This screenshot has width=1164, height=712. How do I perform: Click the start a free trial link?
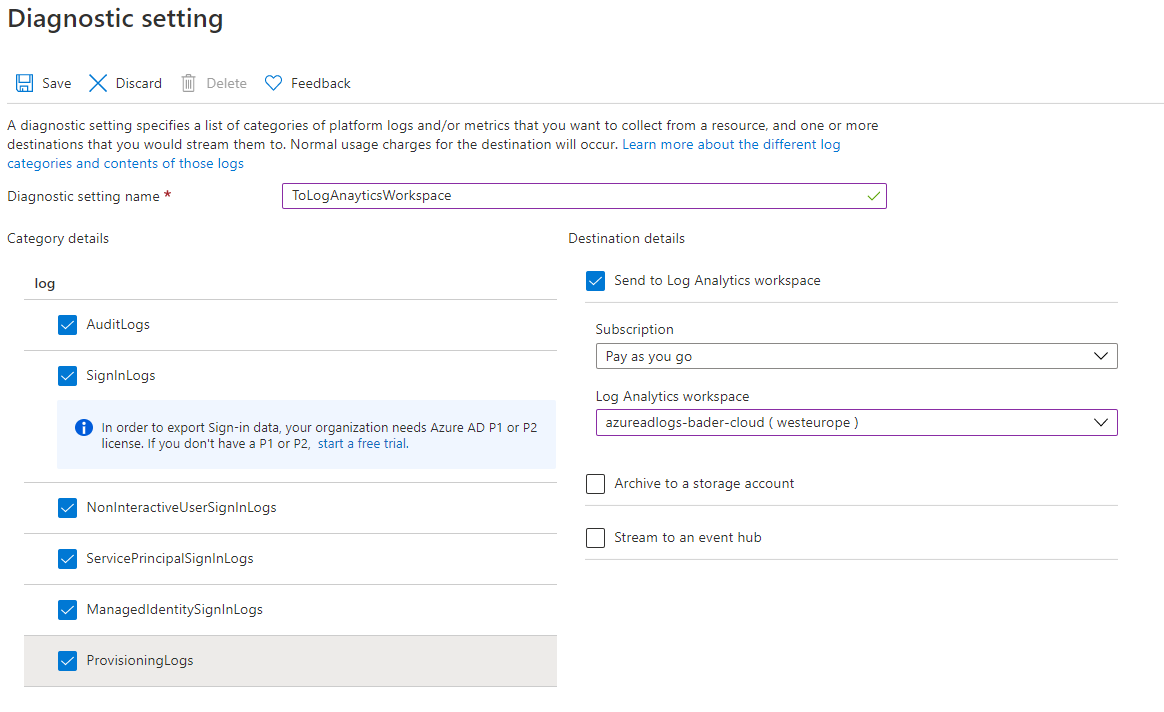pos(362,442)
